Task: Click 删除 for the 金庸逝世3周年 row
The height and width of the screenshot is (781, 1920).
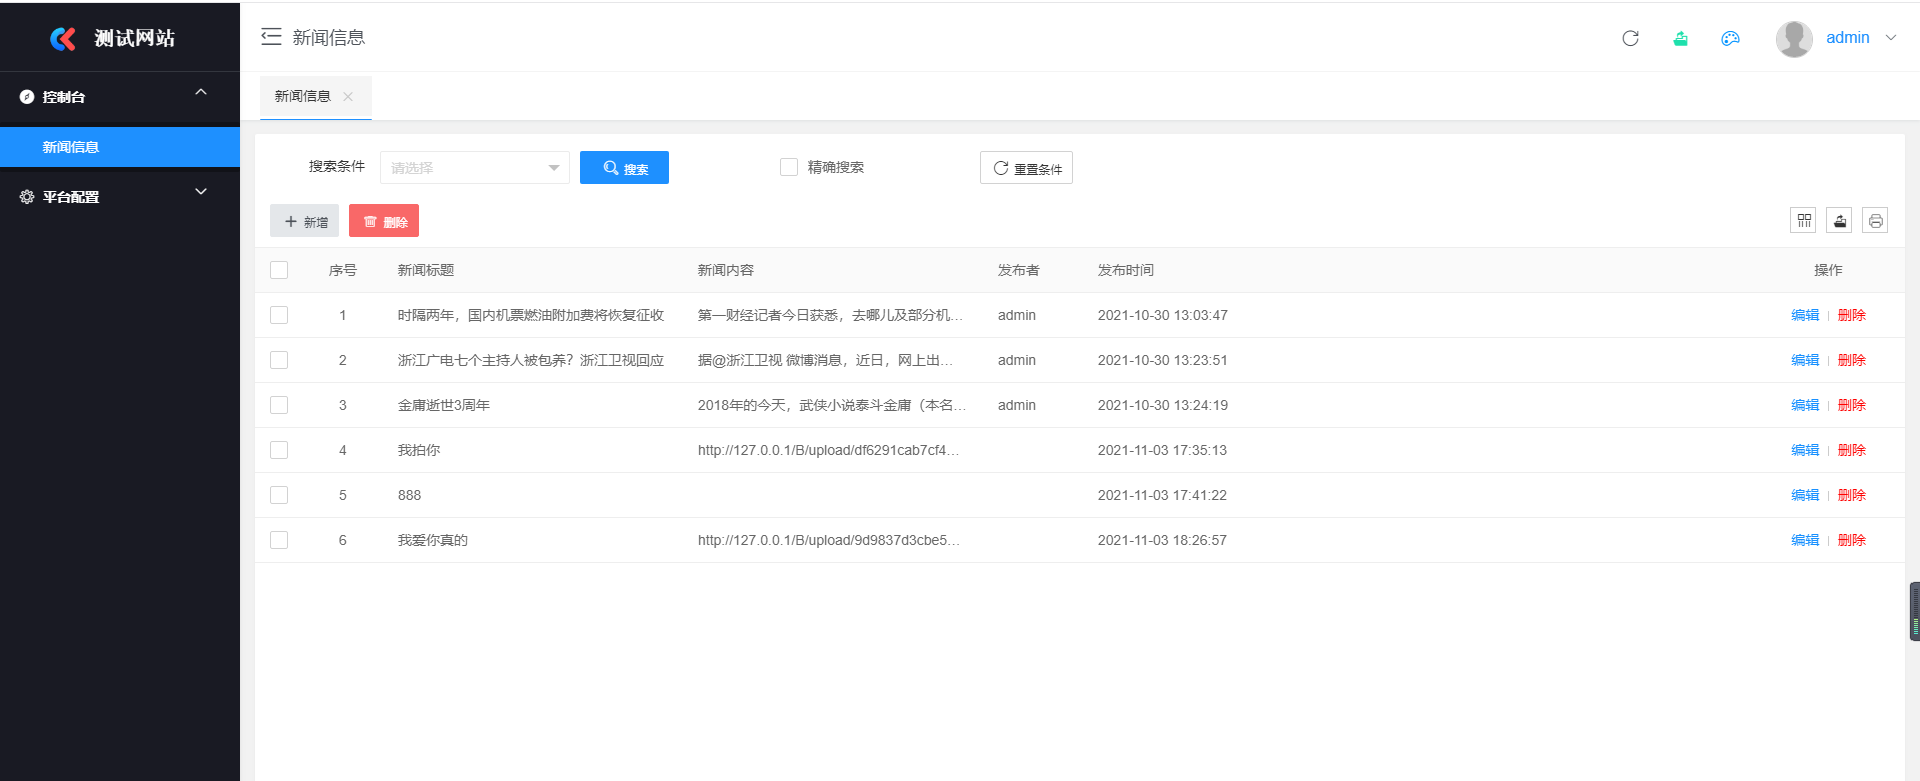Action: [1852, 405]
